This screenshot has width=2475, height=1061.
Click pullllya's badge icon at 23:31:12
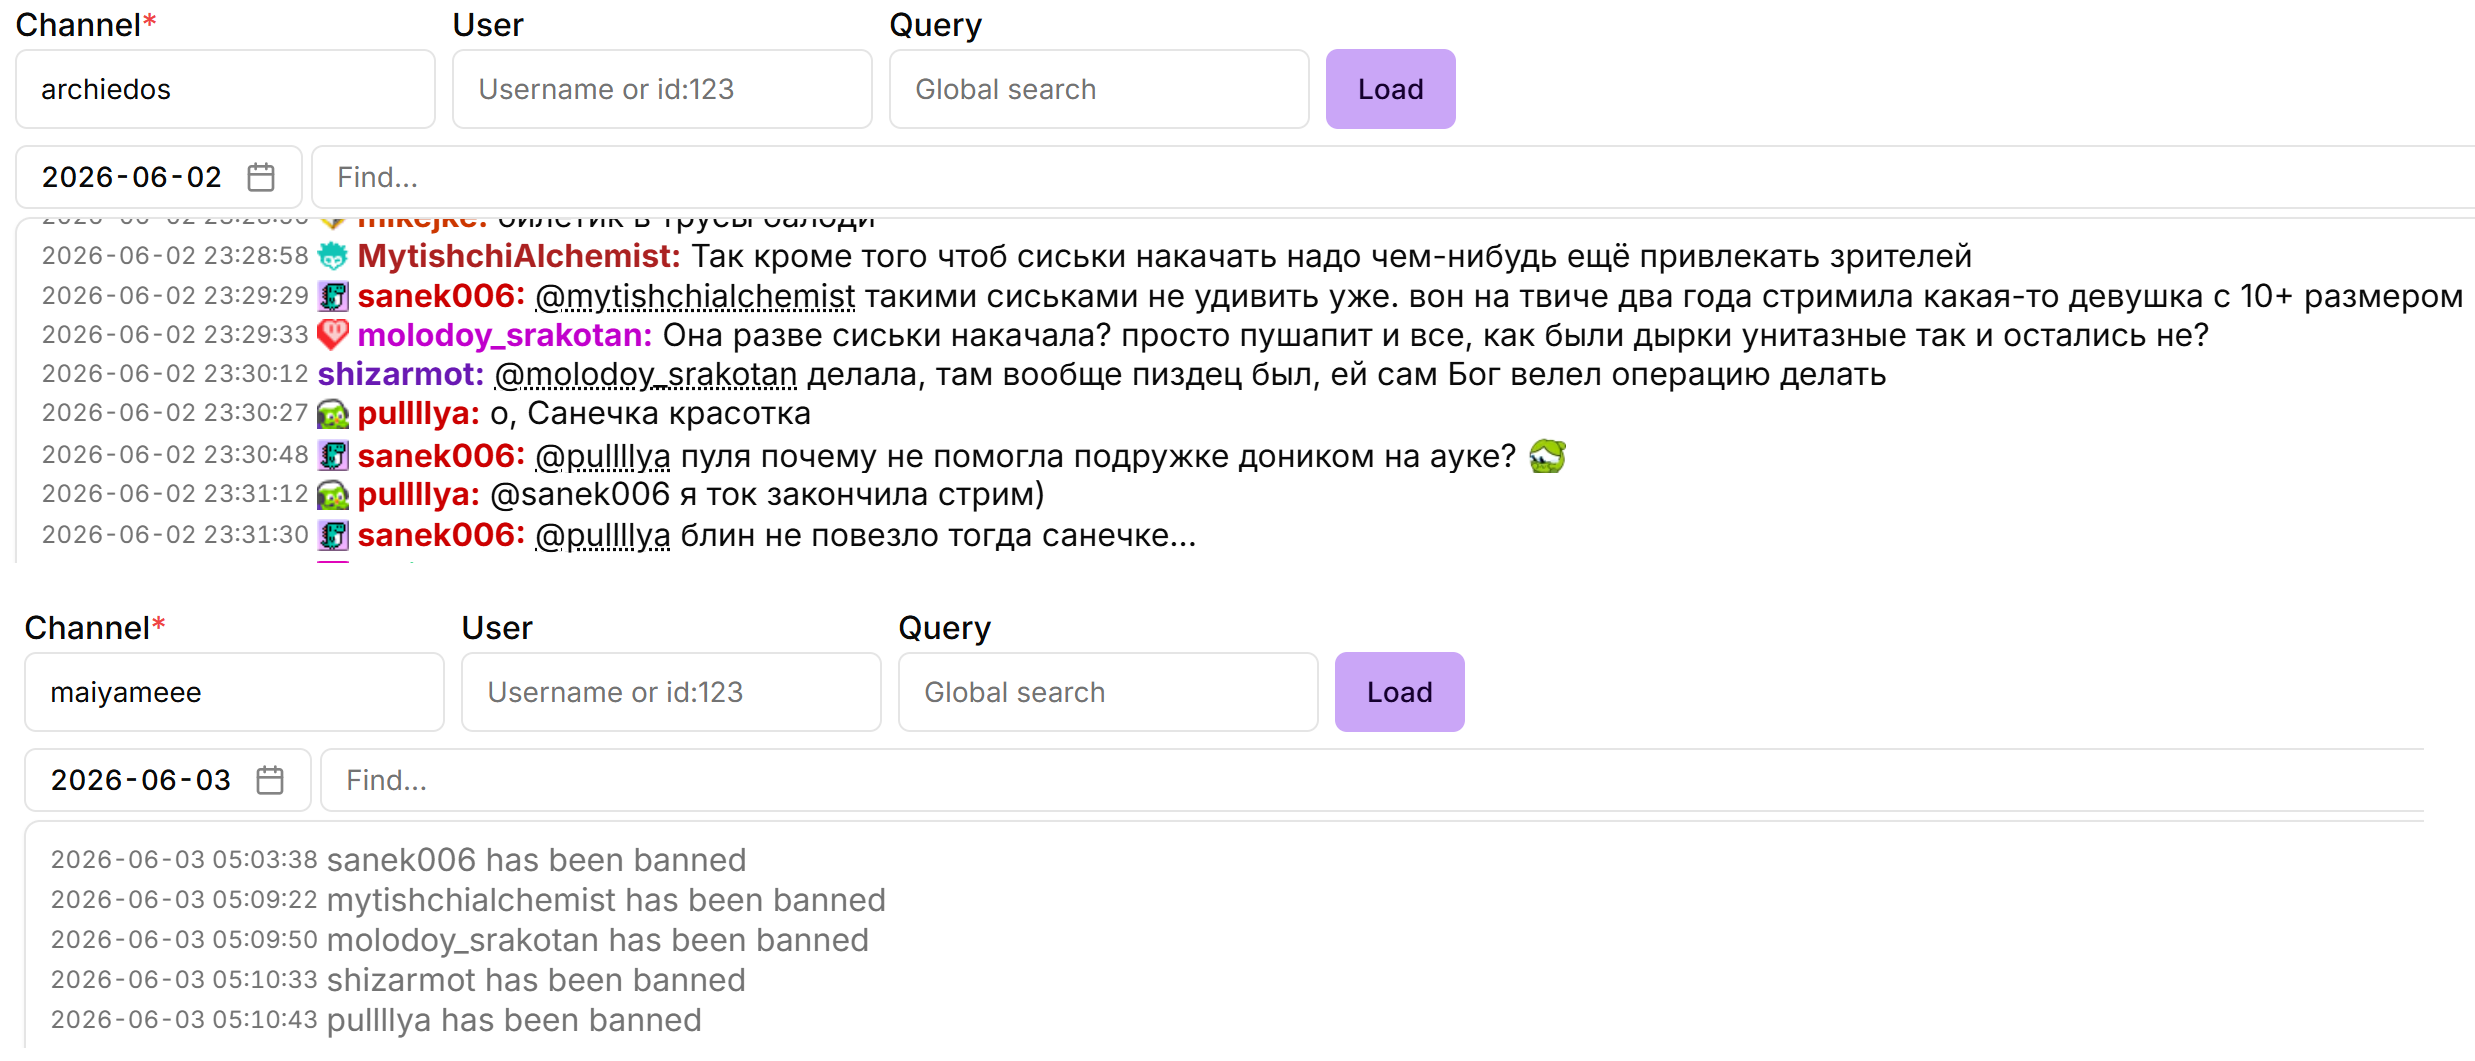point(333,494)
